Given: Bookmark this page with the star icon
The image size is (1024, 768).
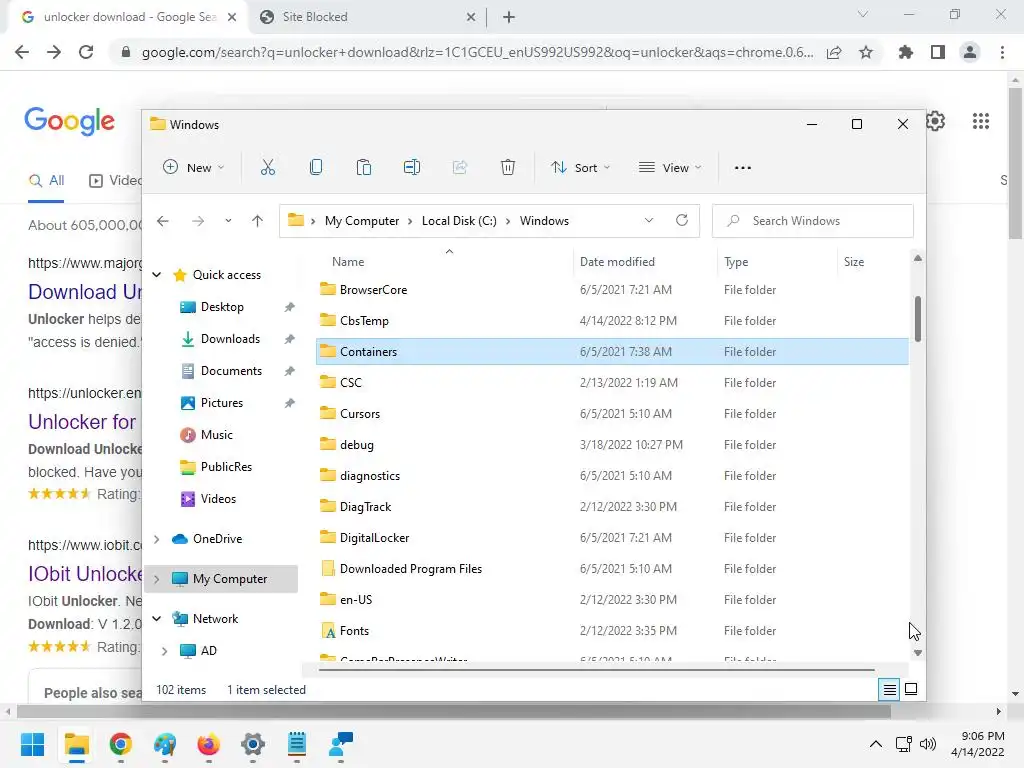Looking at the screenshot, I should [x=866, y=52].
